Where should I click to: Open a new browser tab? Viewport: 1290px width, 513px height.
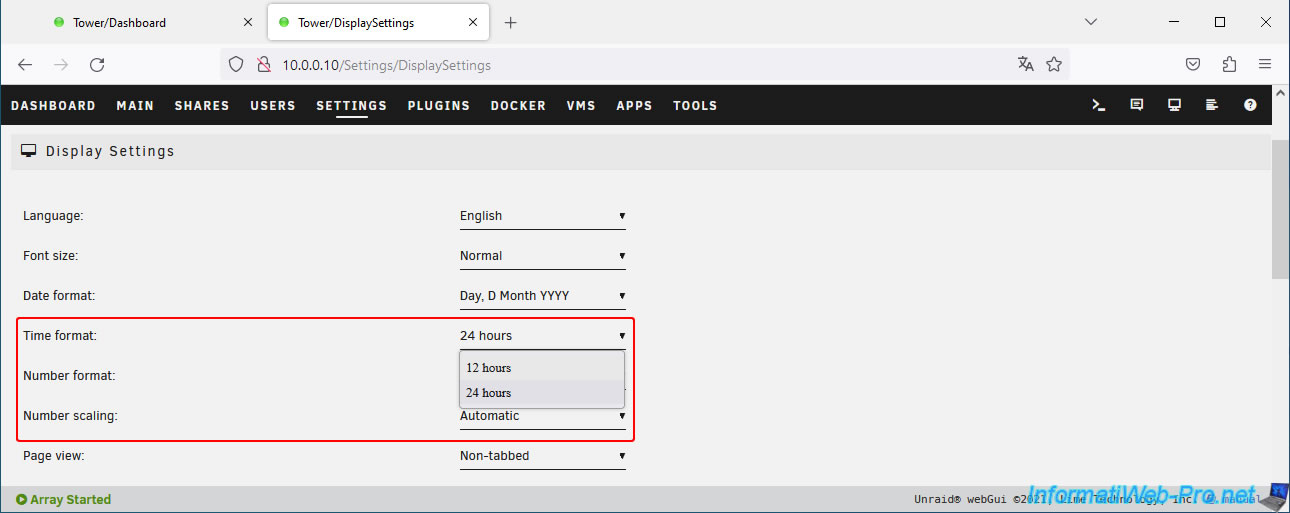[x=511, y=22]
